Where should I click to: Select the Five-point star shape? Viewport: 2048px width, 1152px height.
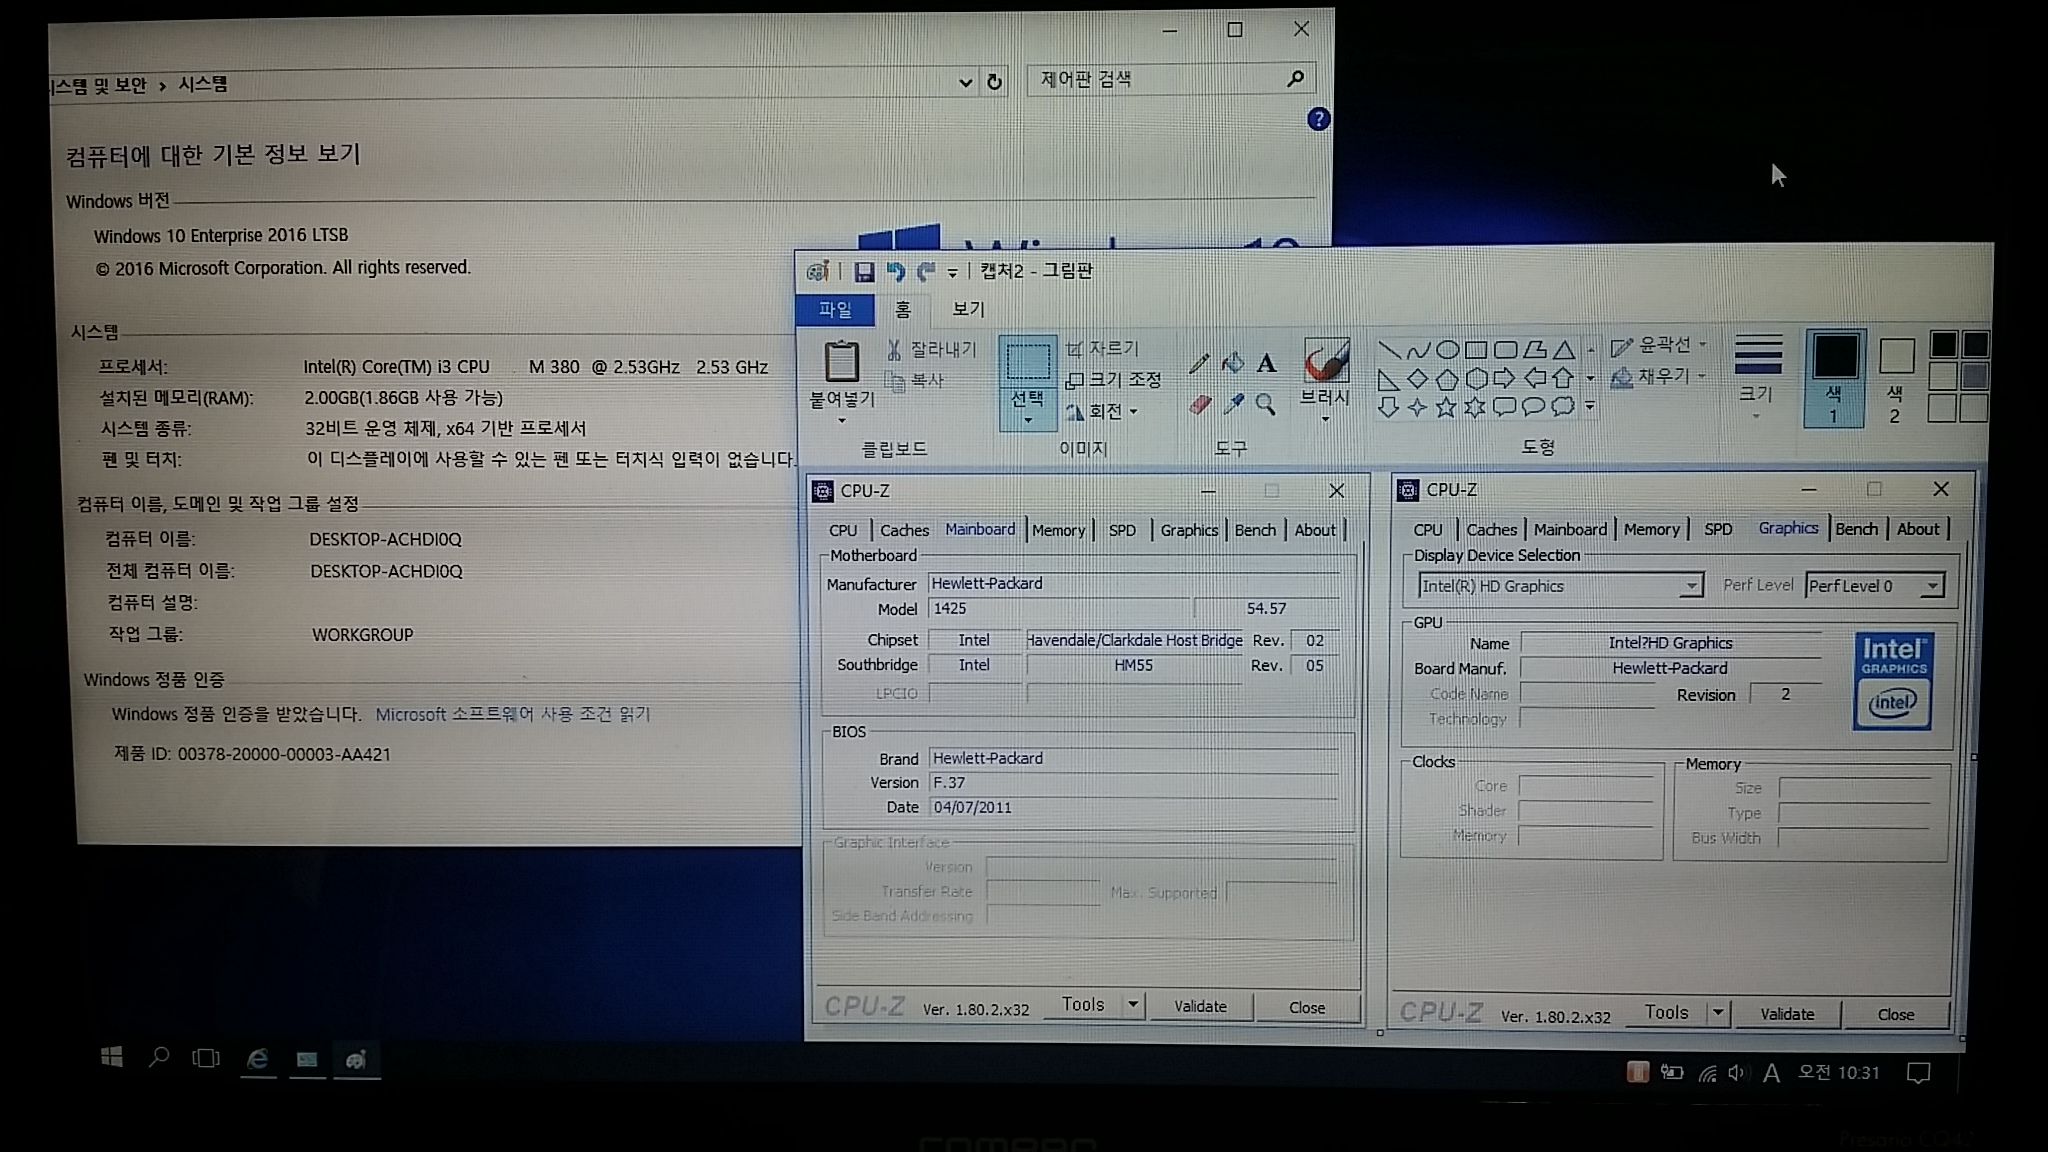pos(1446,407)
